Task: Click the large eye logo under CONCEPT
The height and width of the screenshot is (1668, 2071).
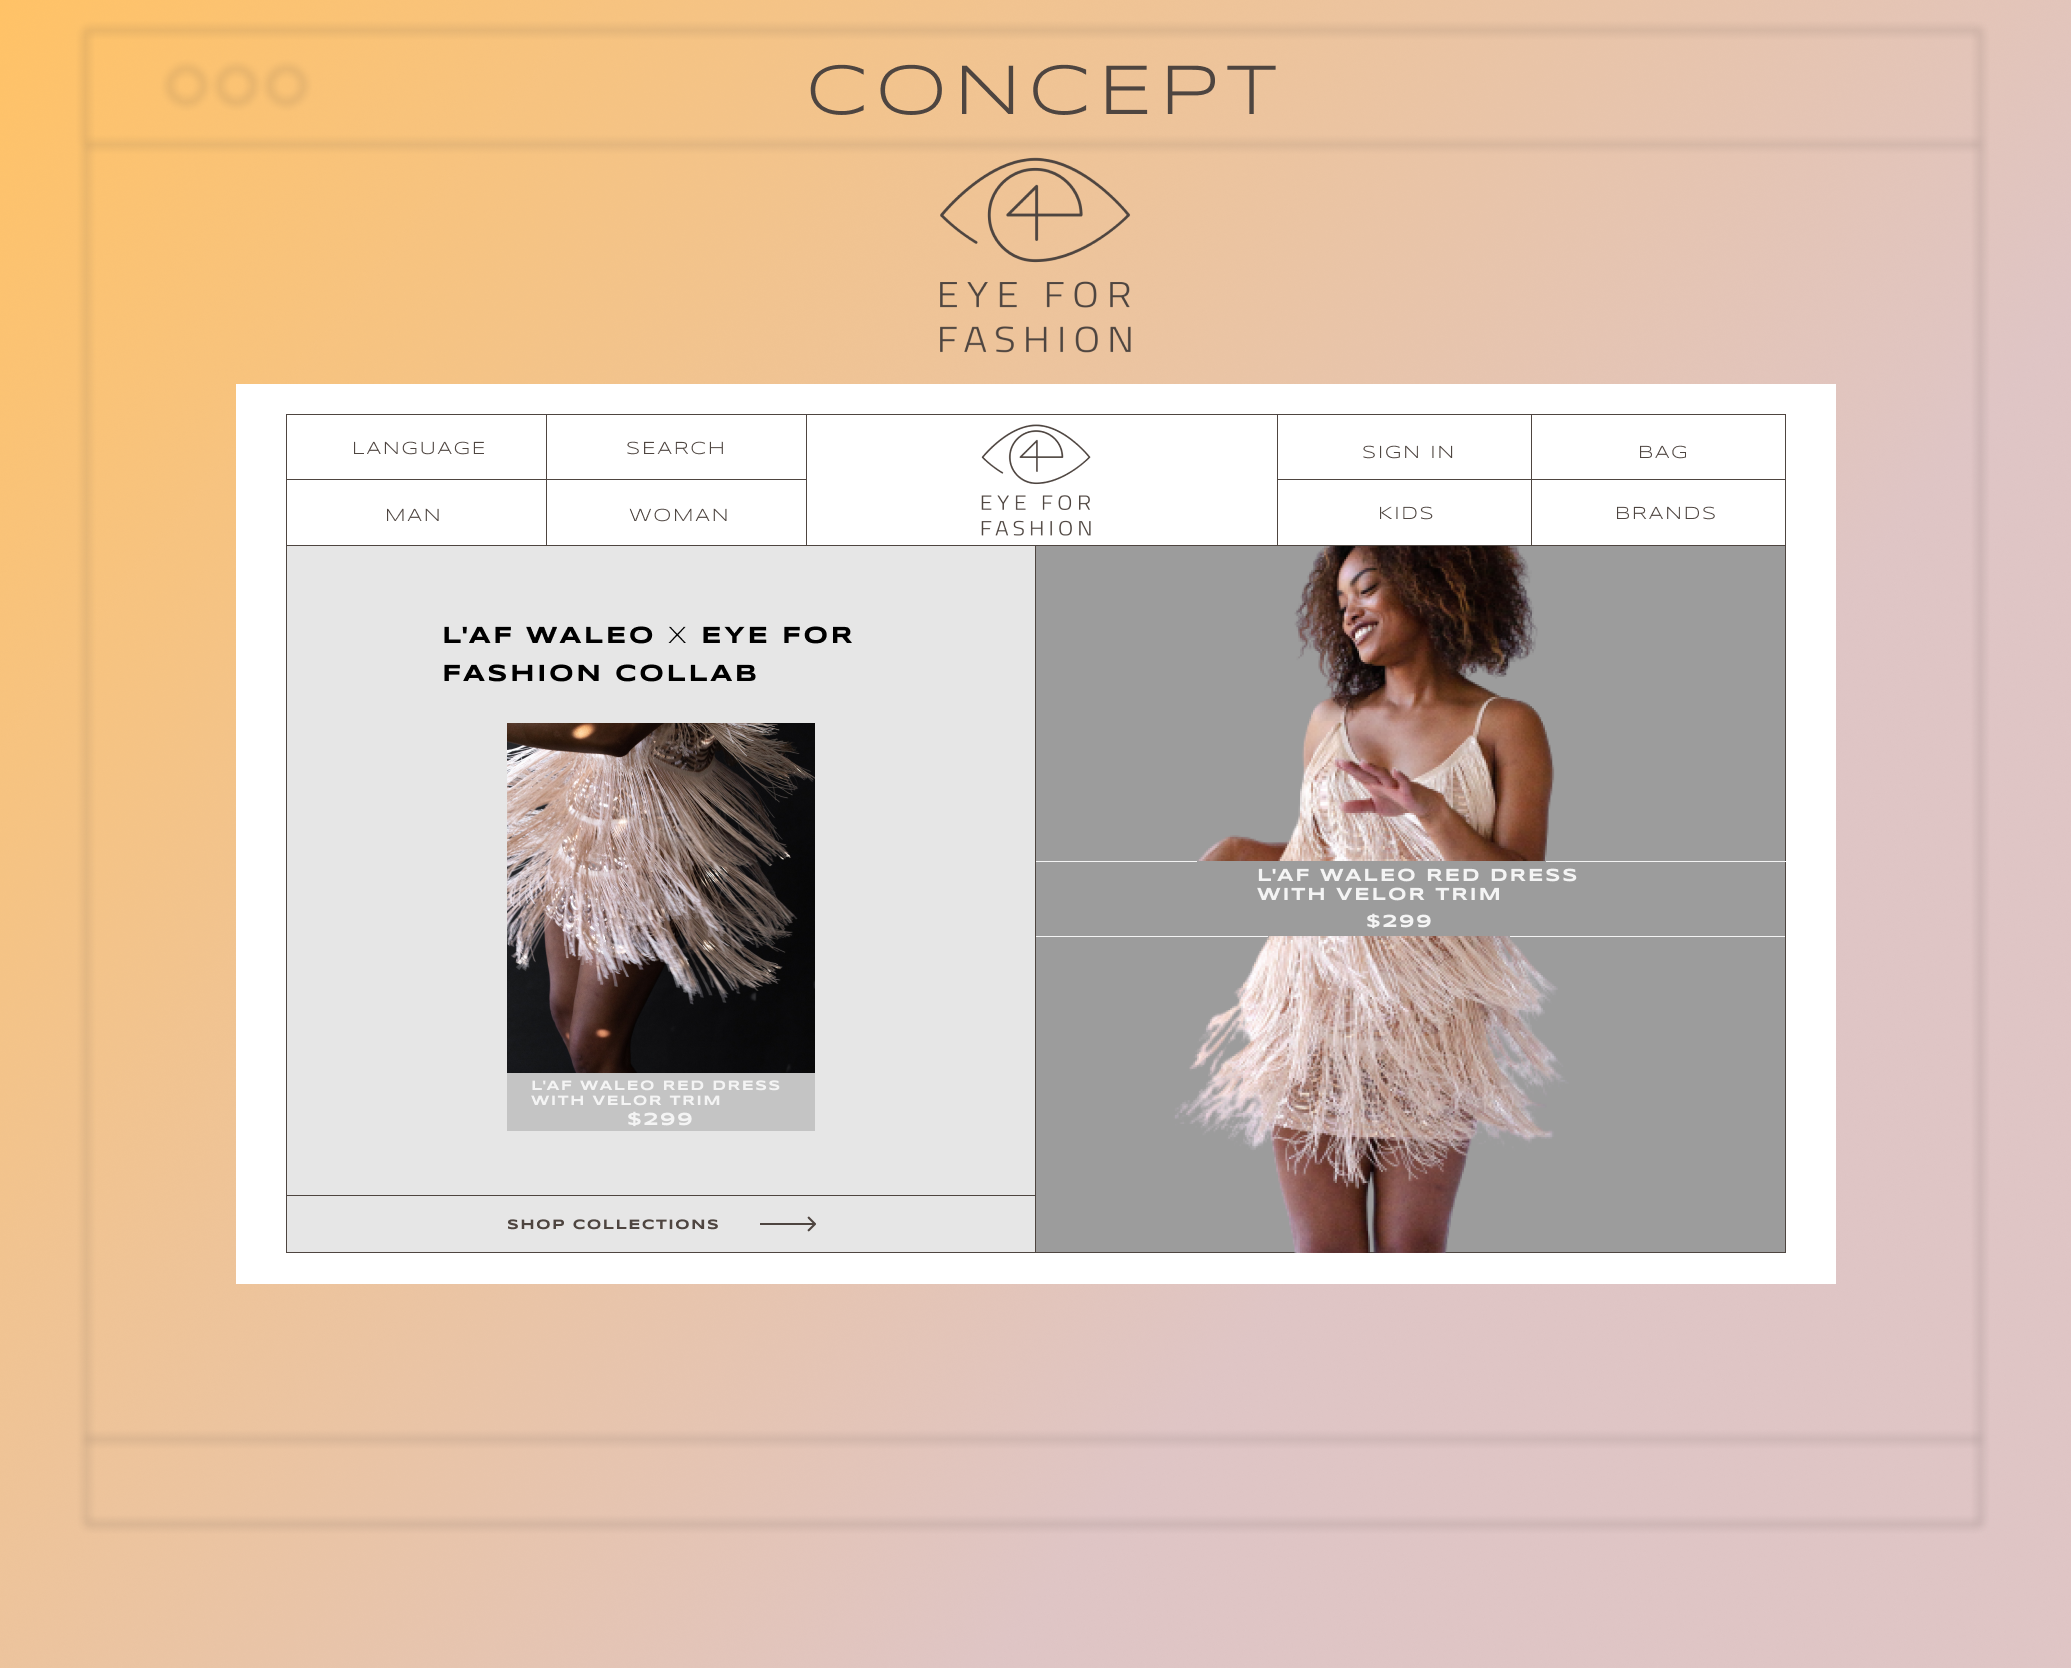Action: [1035, 210]
